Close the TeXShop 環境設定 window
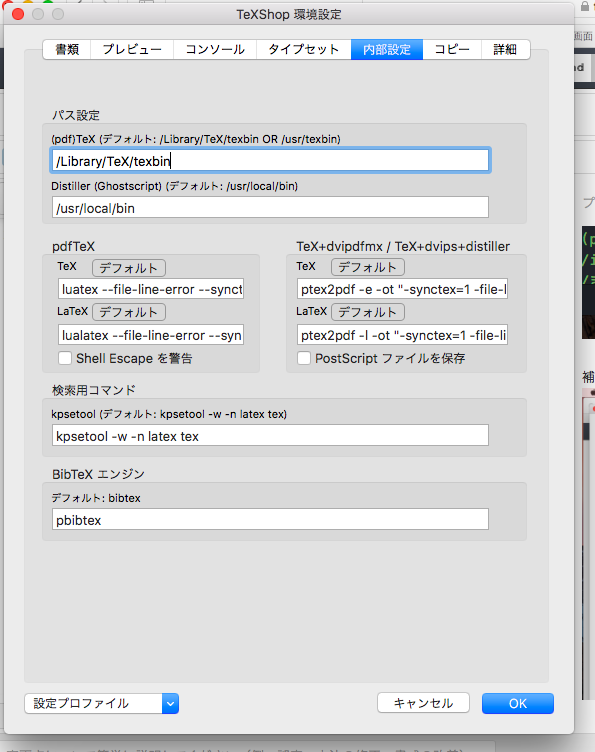The width and height of the screenshot is (595, 752). pos(18,14)
